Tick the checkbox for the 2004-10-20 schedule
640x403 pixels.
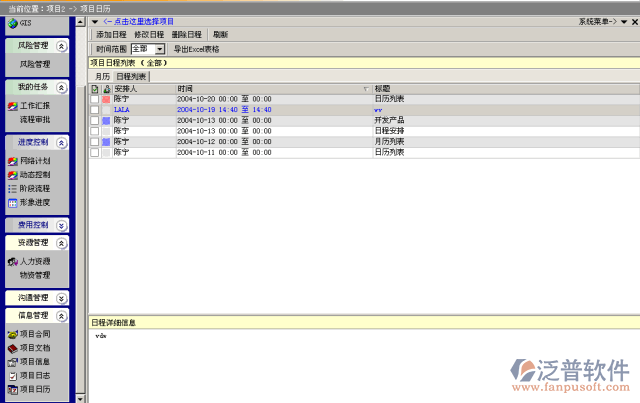(95, 99)
